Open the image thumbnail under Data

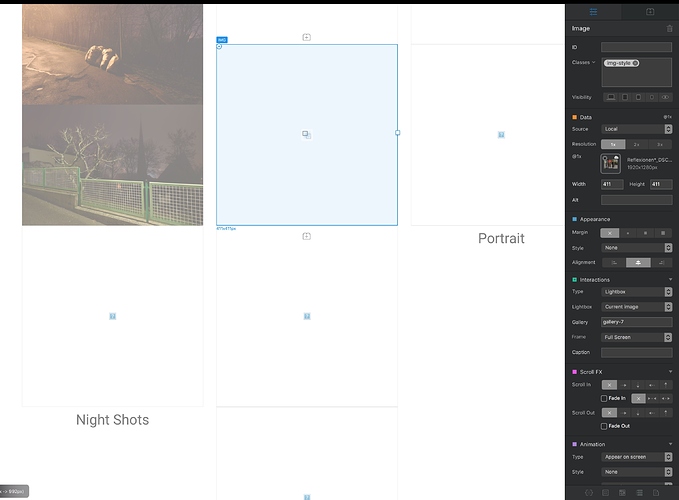click(x=610, y=163)
